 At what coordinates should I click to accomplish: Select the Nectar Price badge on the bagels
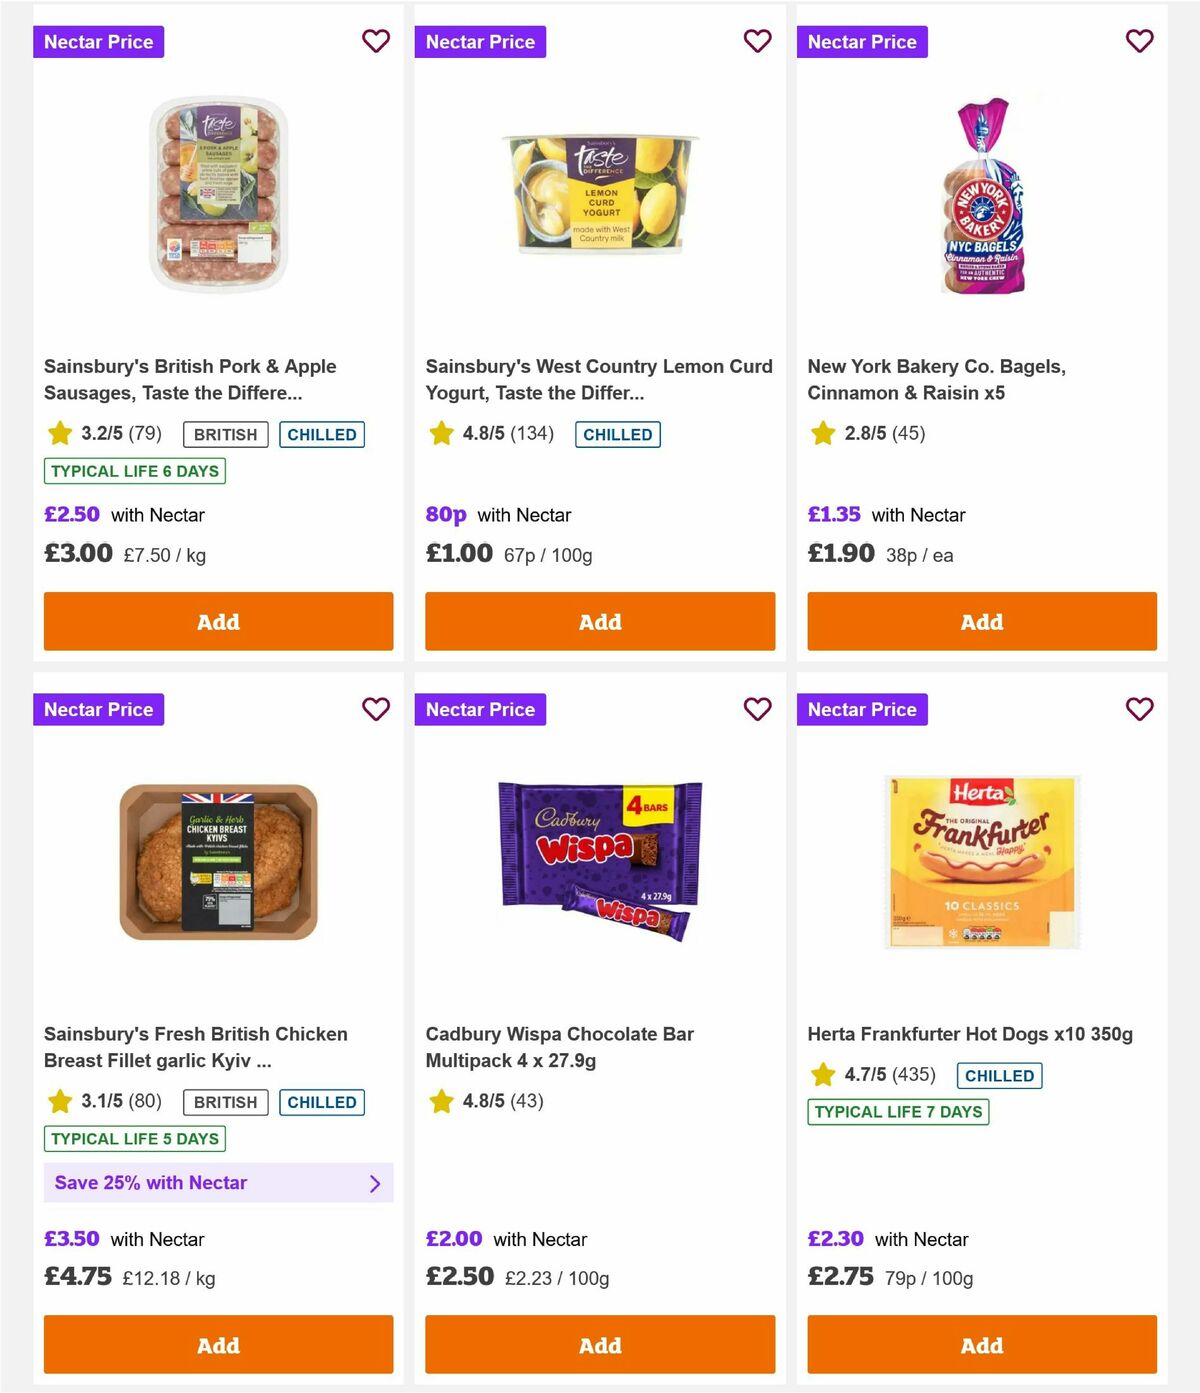(862, 41)
